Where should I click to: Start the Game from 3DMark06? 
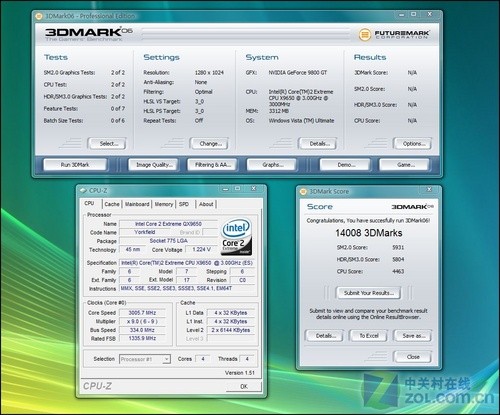404,165
